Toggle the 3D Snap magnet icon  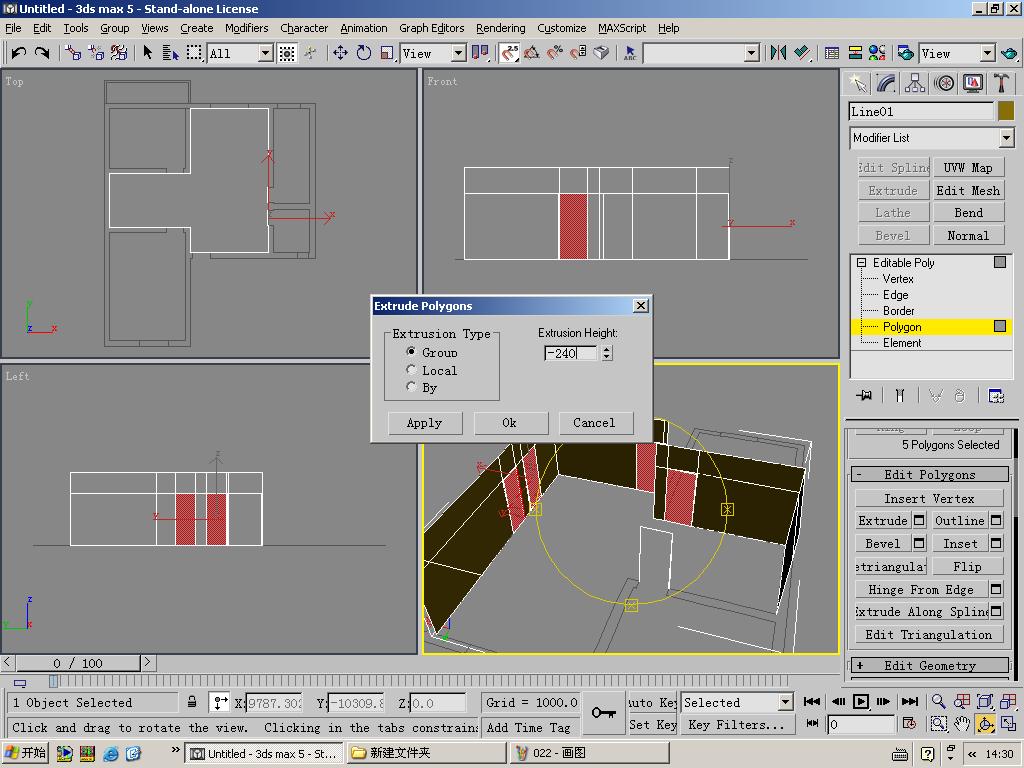509,53
